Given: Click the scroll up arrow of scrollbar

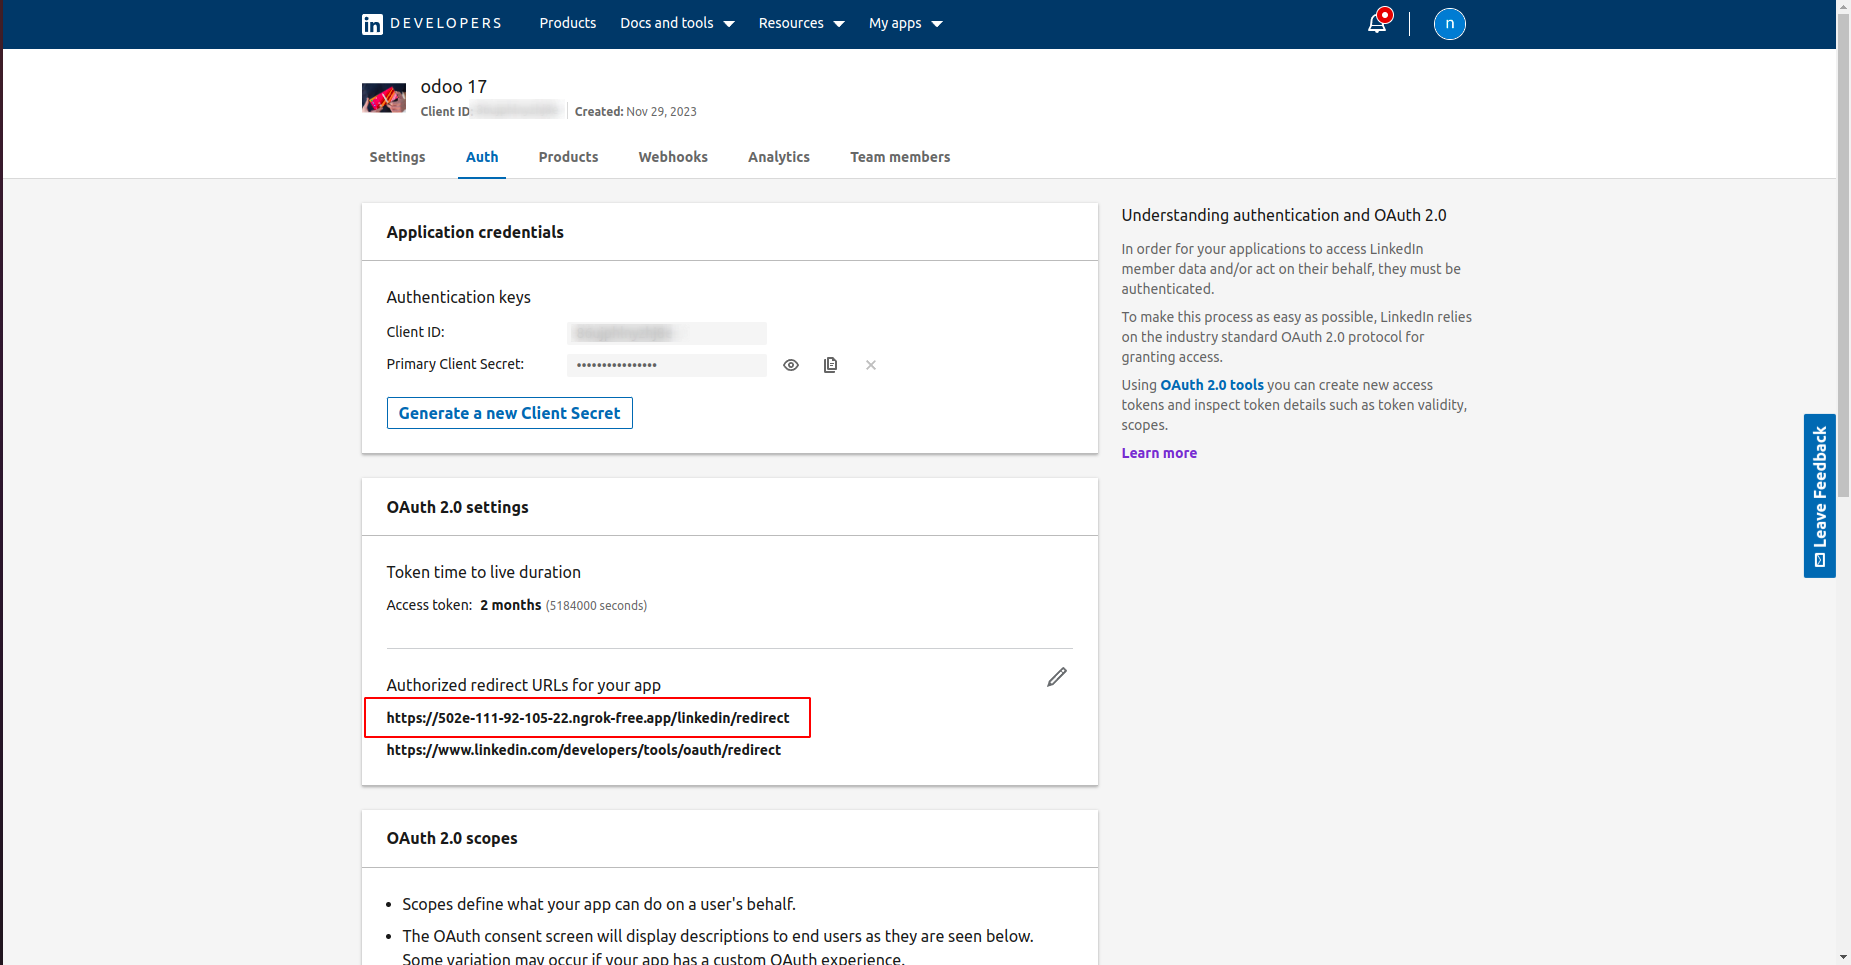Looking at the screenshot, I should pos(1844,6).
